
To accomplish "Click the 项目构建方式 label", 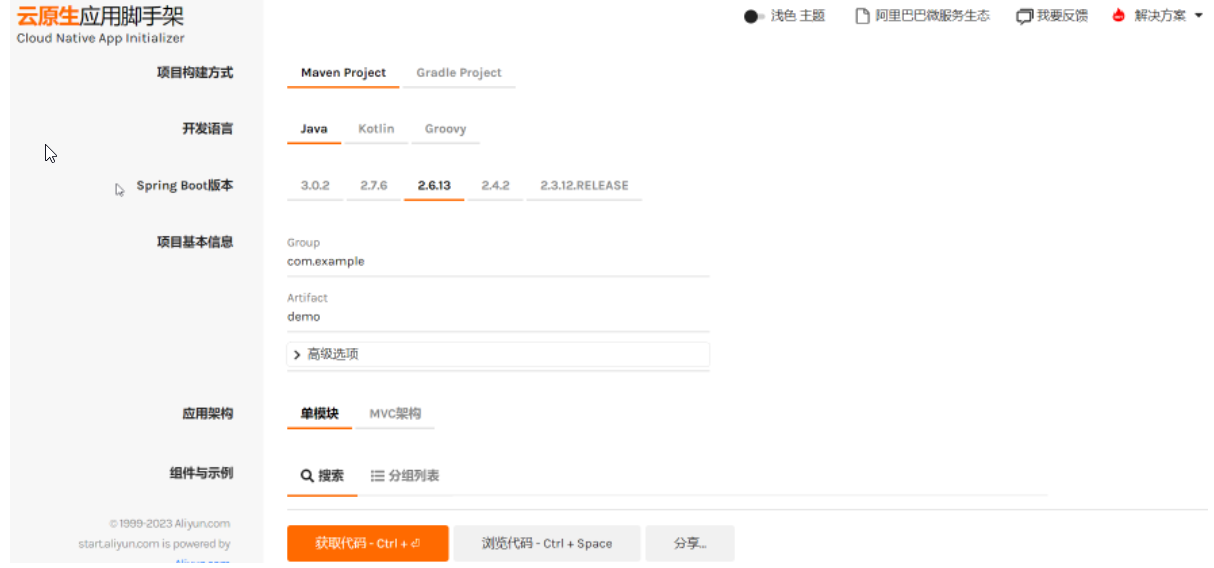I will click(x=195, y=73).
